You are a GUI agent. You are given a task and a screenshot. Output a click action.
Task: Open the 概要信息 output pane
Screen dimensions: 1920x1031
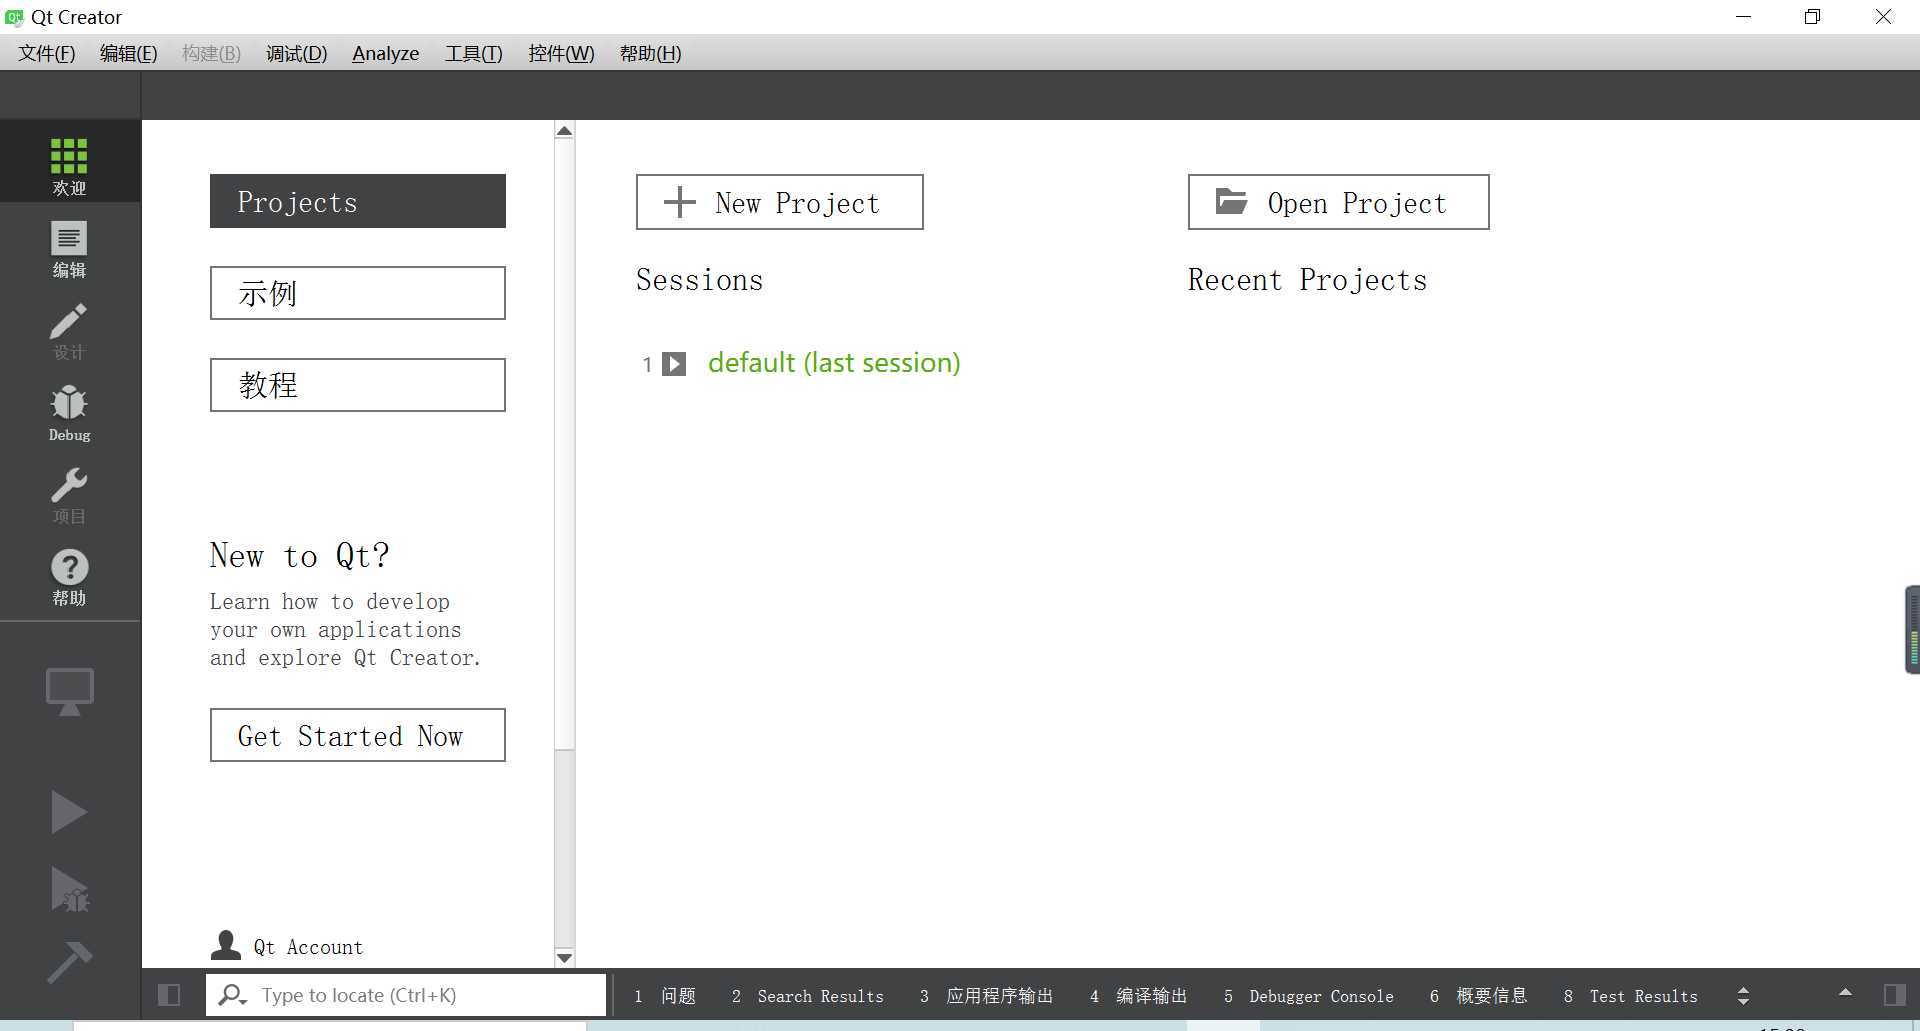click(1478, 996)
